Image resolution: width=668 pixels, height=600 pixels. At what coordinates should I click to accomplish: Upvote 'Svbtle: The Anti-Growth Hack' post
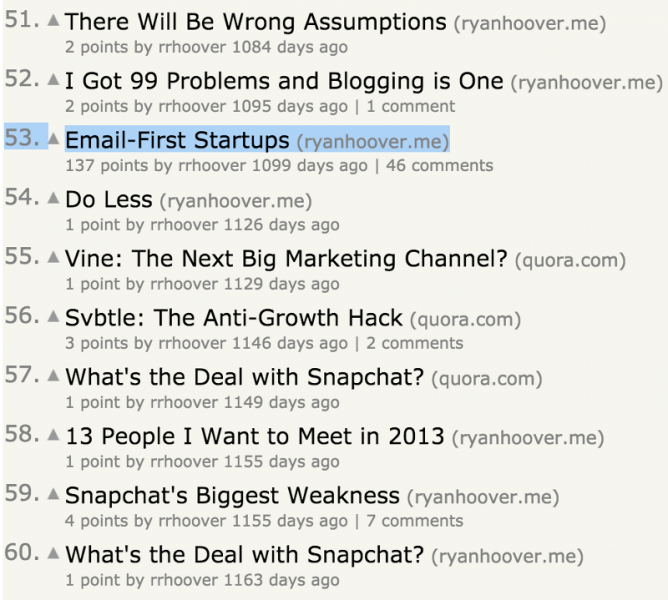pos(53,316)
